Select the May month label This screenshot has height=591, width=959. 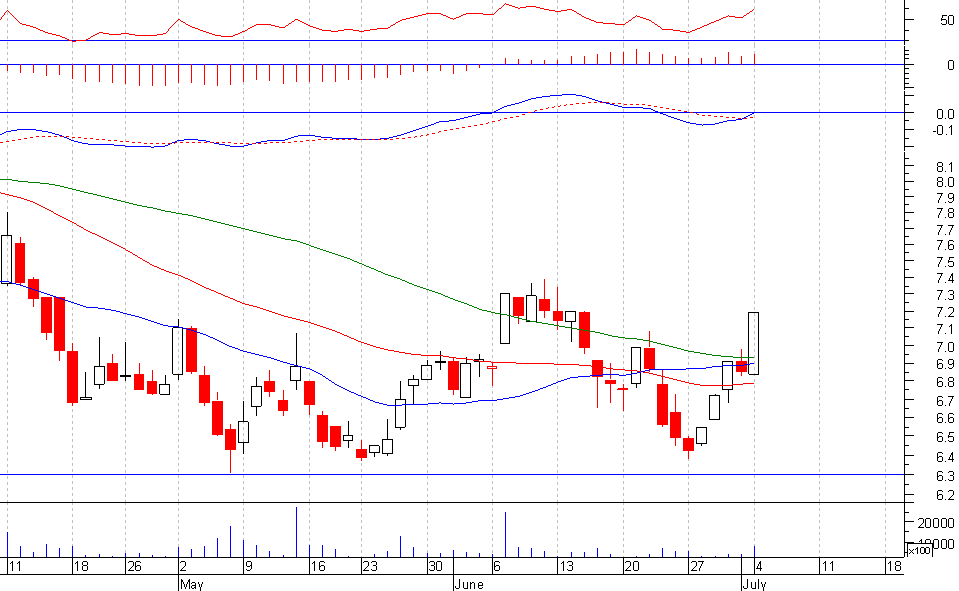[191, 584]
